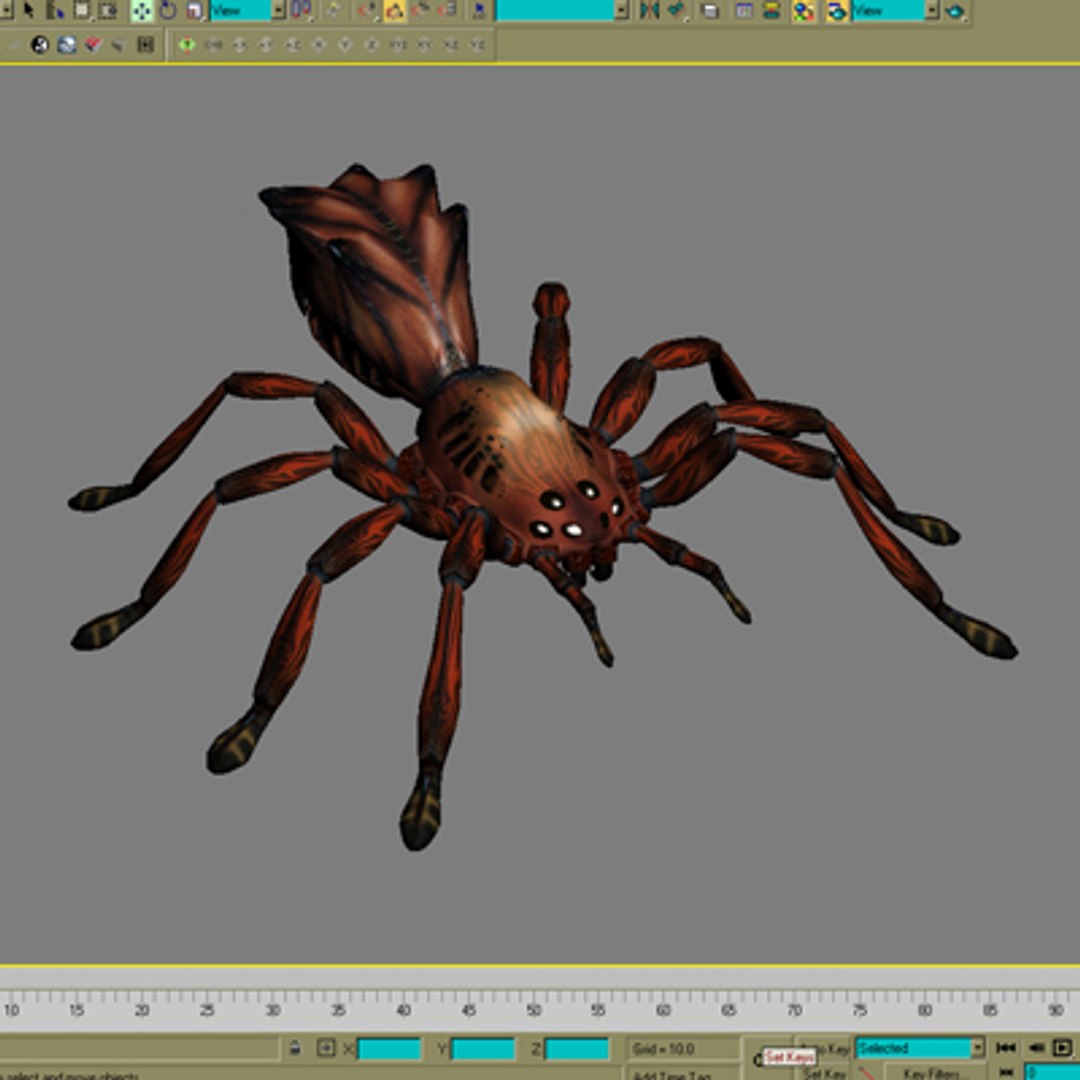
Task: Choose the Rectangular Selection Region tool
Action: [82, 10]
